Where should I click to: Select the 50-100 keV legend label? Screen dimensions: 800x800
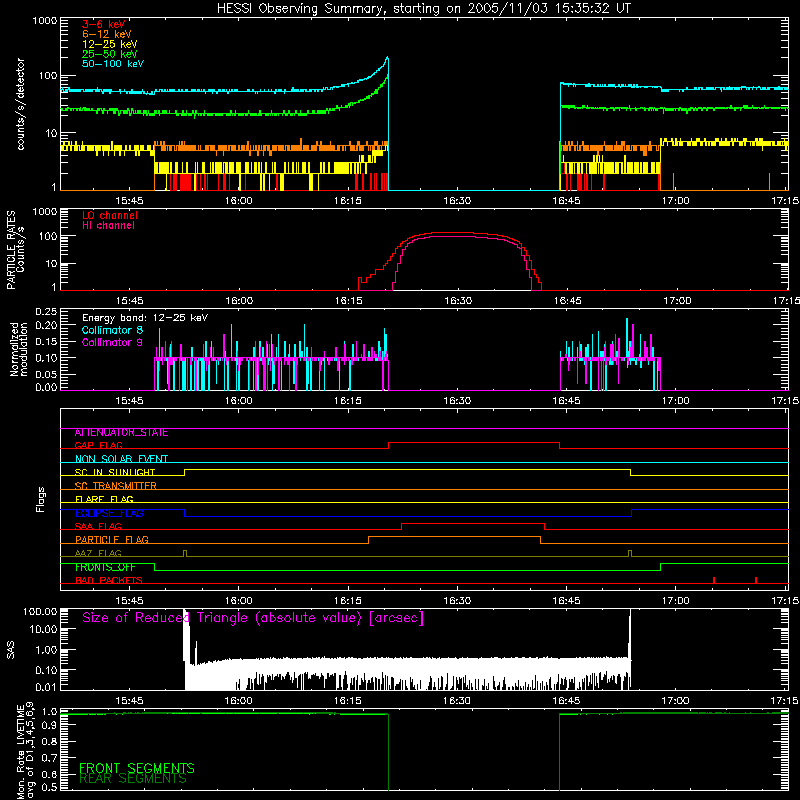tap(113, 64)
